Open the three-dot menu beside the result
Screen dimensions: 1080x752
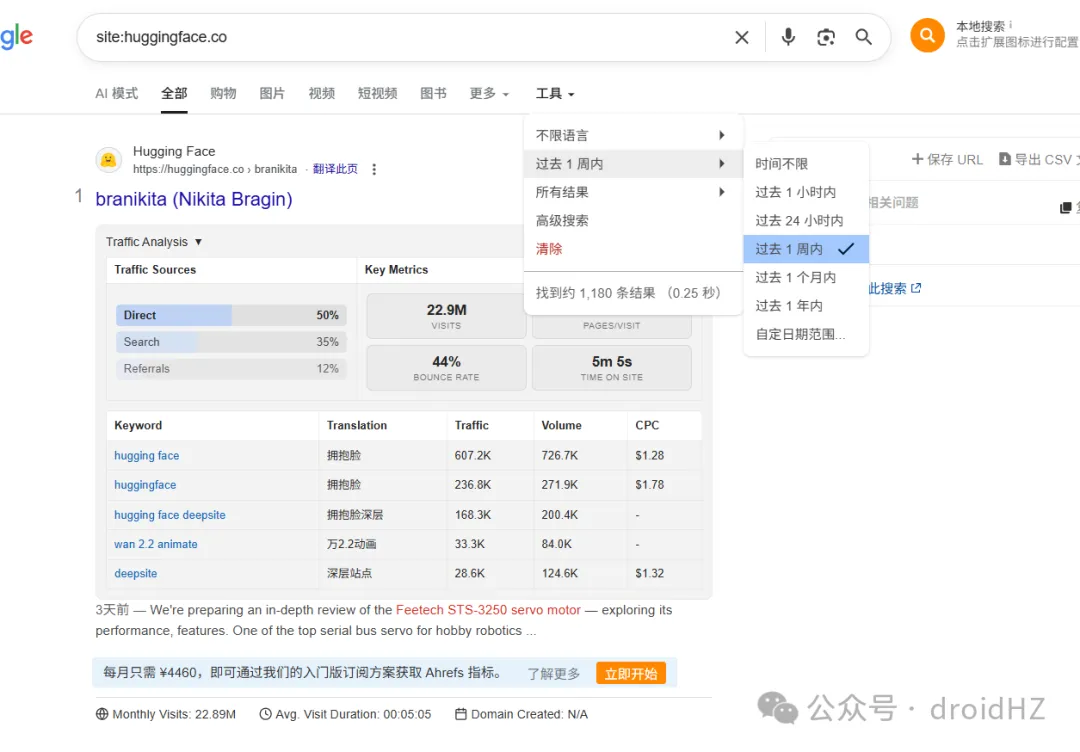375,169
